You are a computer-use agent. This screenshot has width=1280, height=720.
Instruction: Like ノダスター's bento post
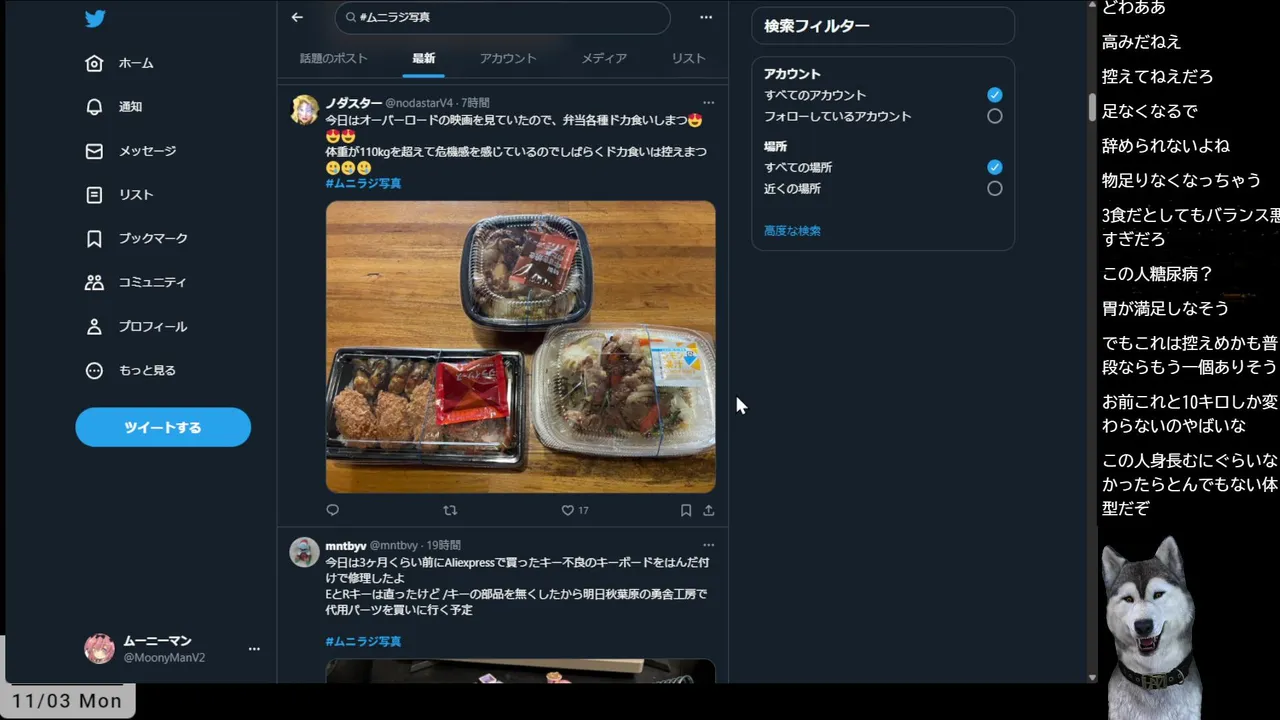pos(568,510)
